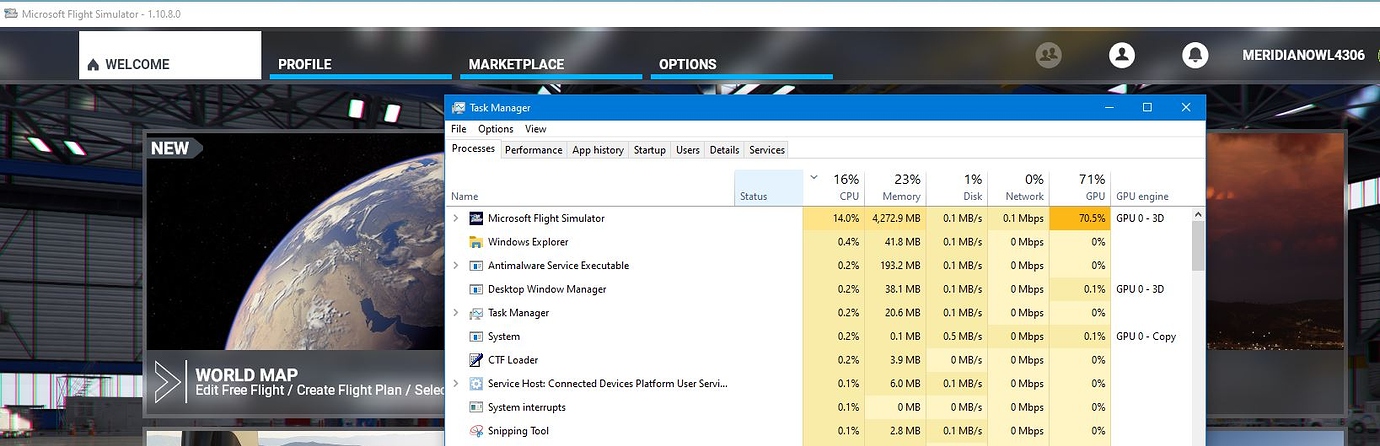Sort by the Status column header

(768, 188)
